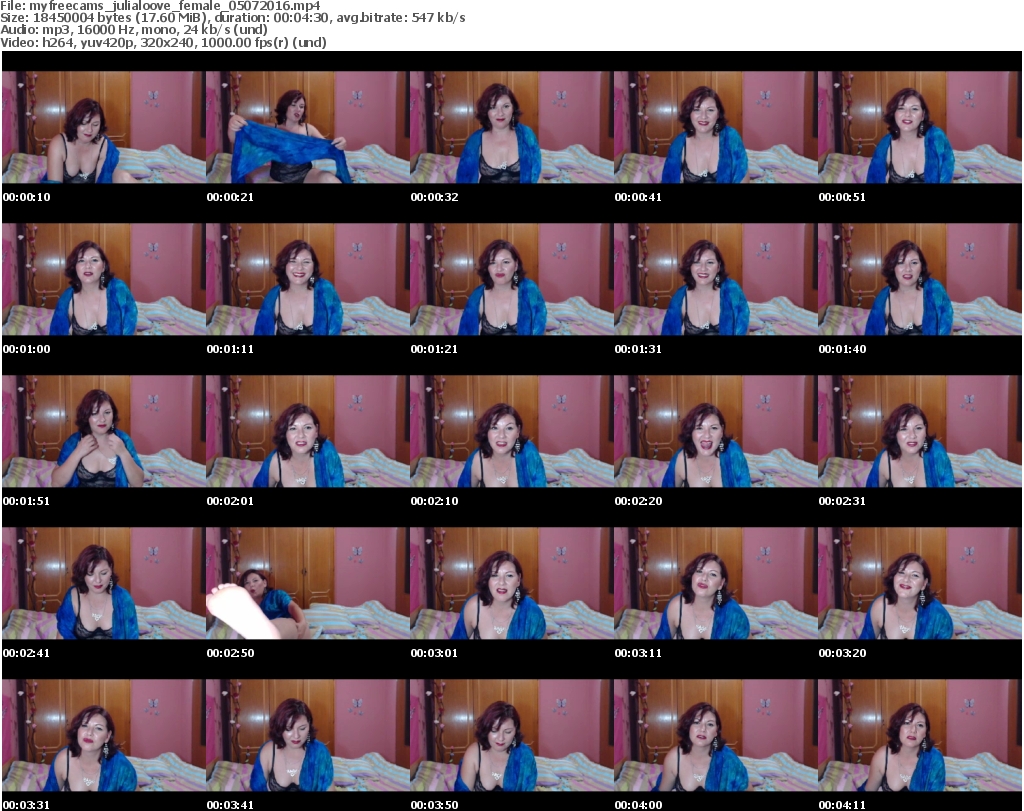
Task: Select the thumbnail timestamped 00:00:10
Action: 103,127
